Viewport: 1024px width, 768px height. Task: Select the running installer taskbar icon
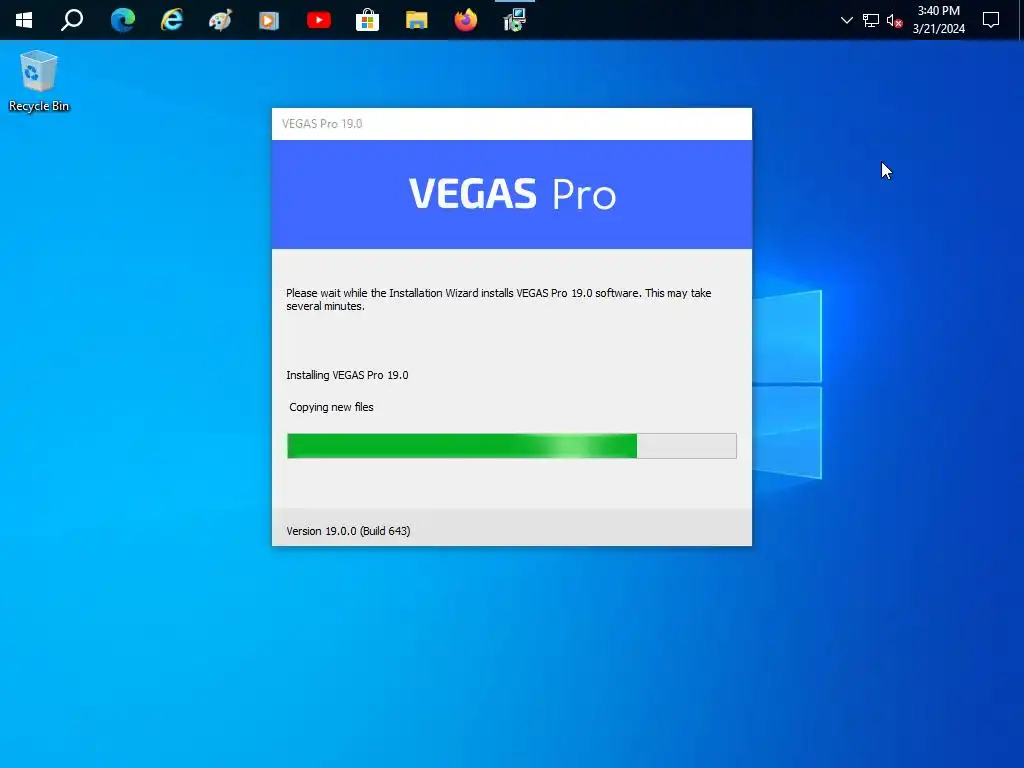coord(515,20)
